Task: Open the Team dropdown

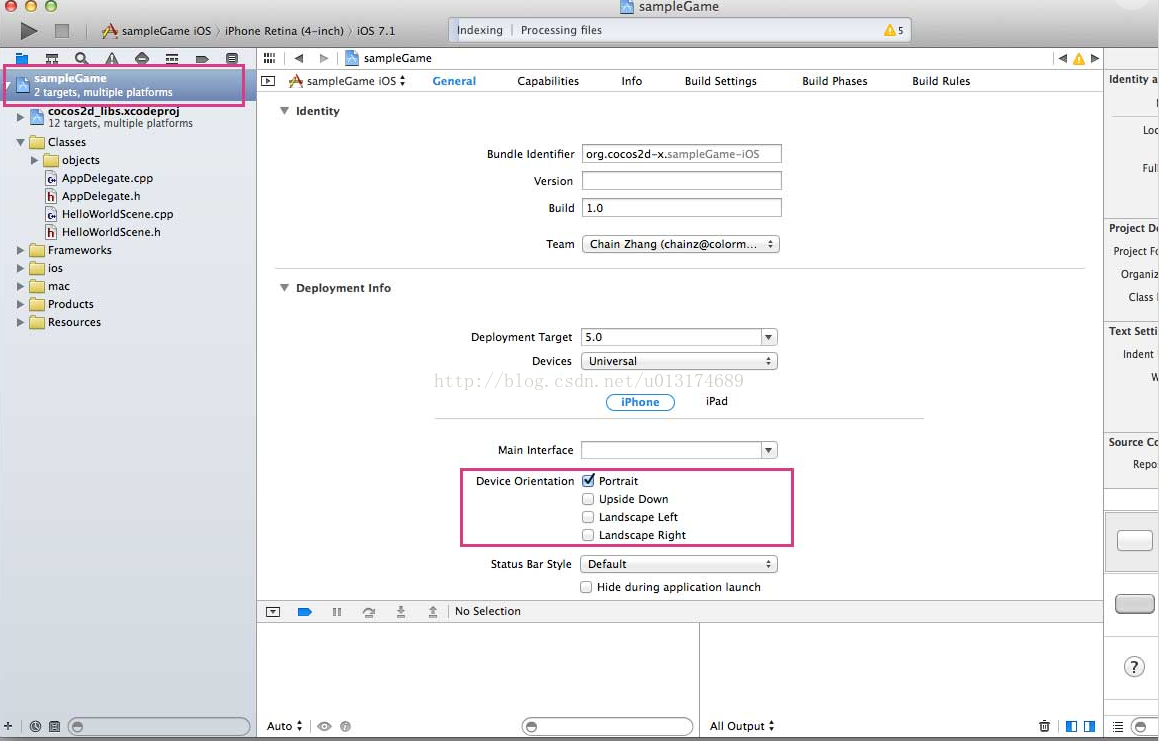Action: pos(680,244)
